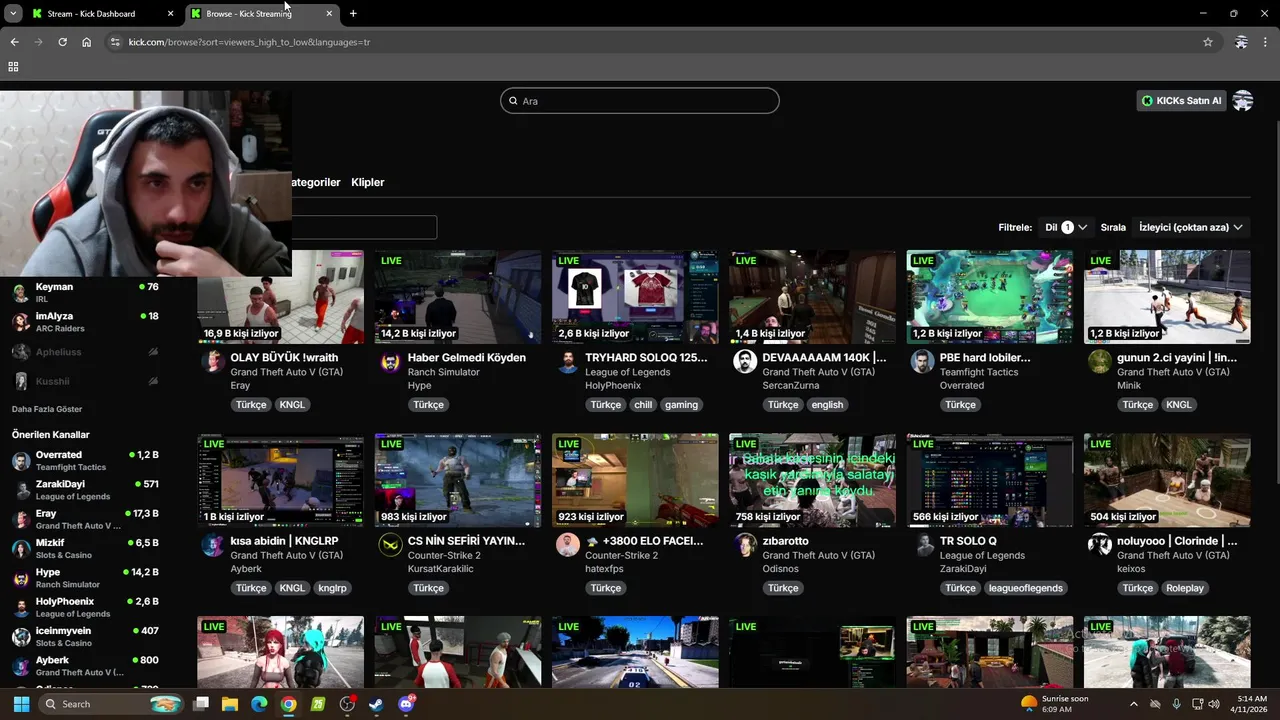Screen dimensions: 1280x720
Task: View site information icon in address bar
Action: [115, 42]
